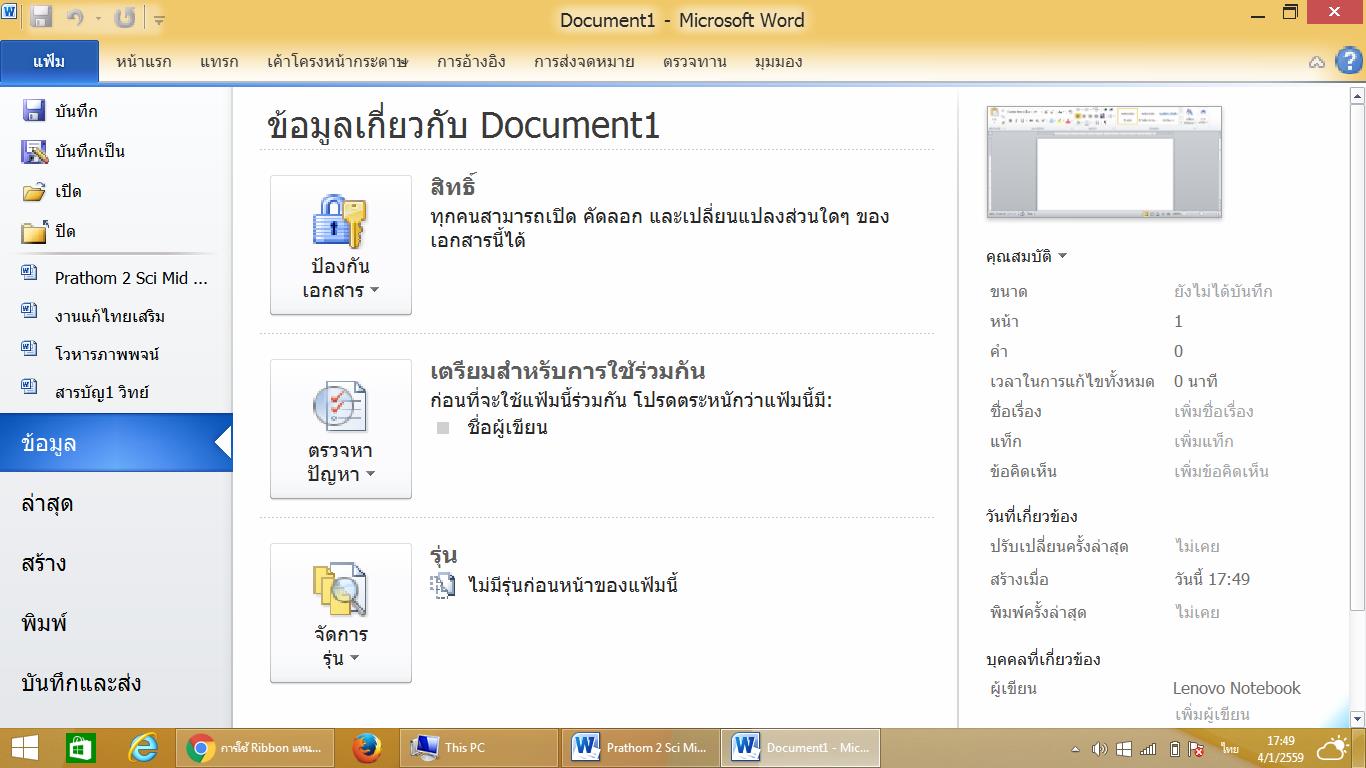The width and height of the screenshot is (1366, 768).
Task: Click the info pane scrollbar down arrow
Action: click(1358, 719)
